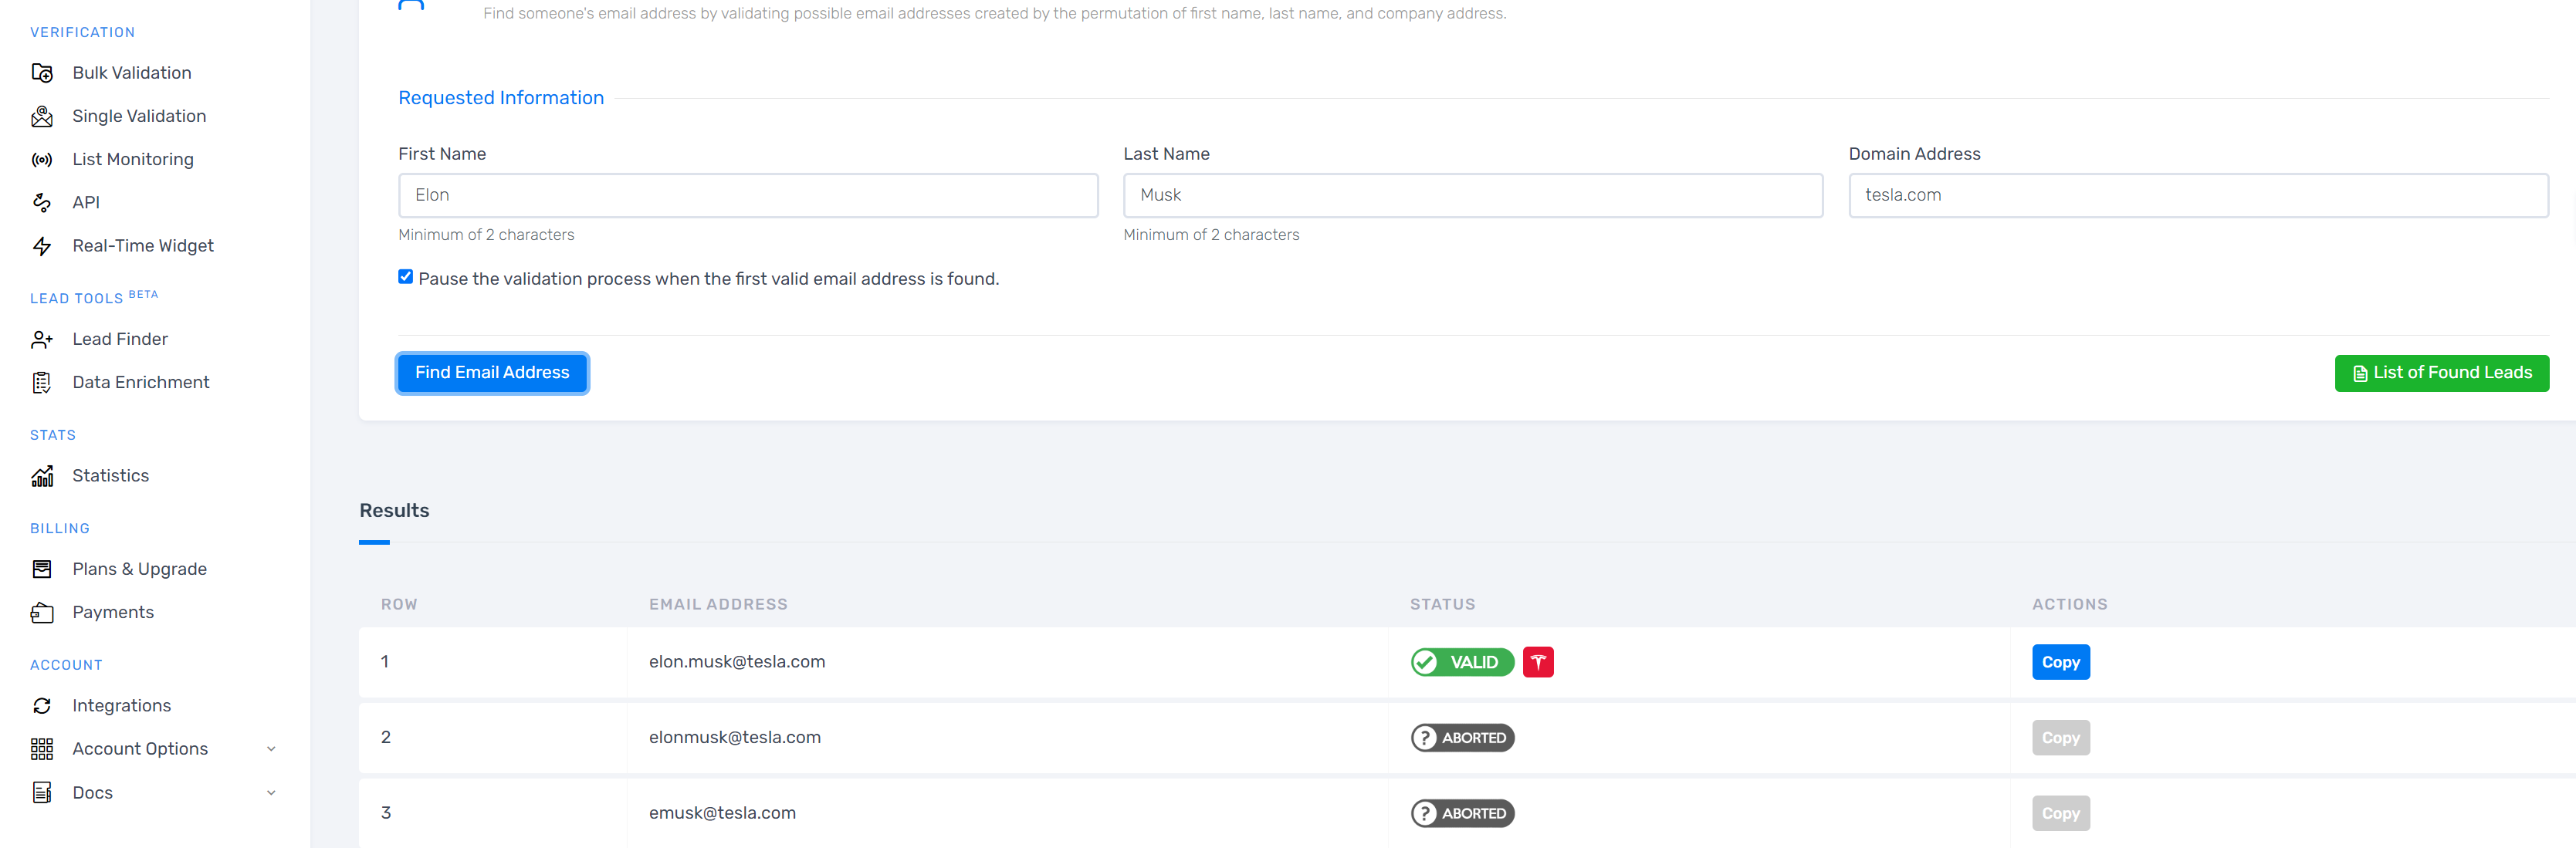Click the Lead Finder person-plus icon
Viewport: 2576px width, 848px height.
click(x=42, y=339)
